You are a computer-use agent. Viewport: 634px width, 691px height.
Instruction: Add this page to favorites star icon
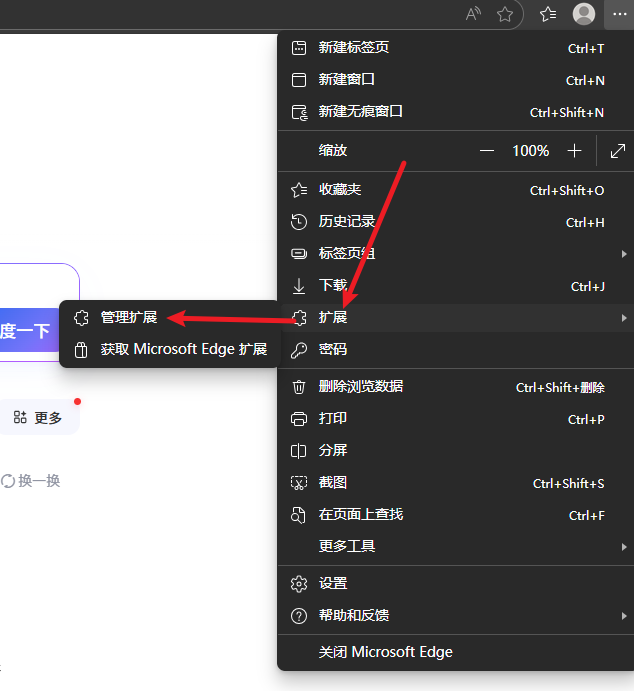point(504,14)
